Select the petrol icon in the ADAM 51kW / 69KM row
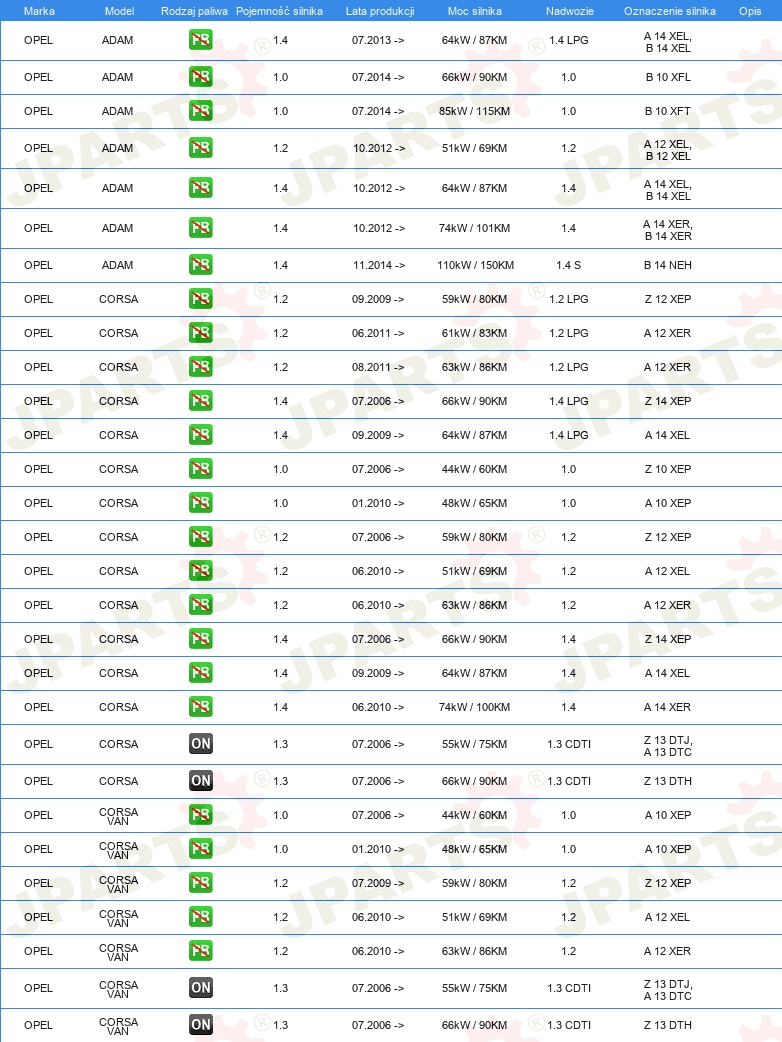The height and width of the screenshot is (1042, 782). tap(201, 148)
